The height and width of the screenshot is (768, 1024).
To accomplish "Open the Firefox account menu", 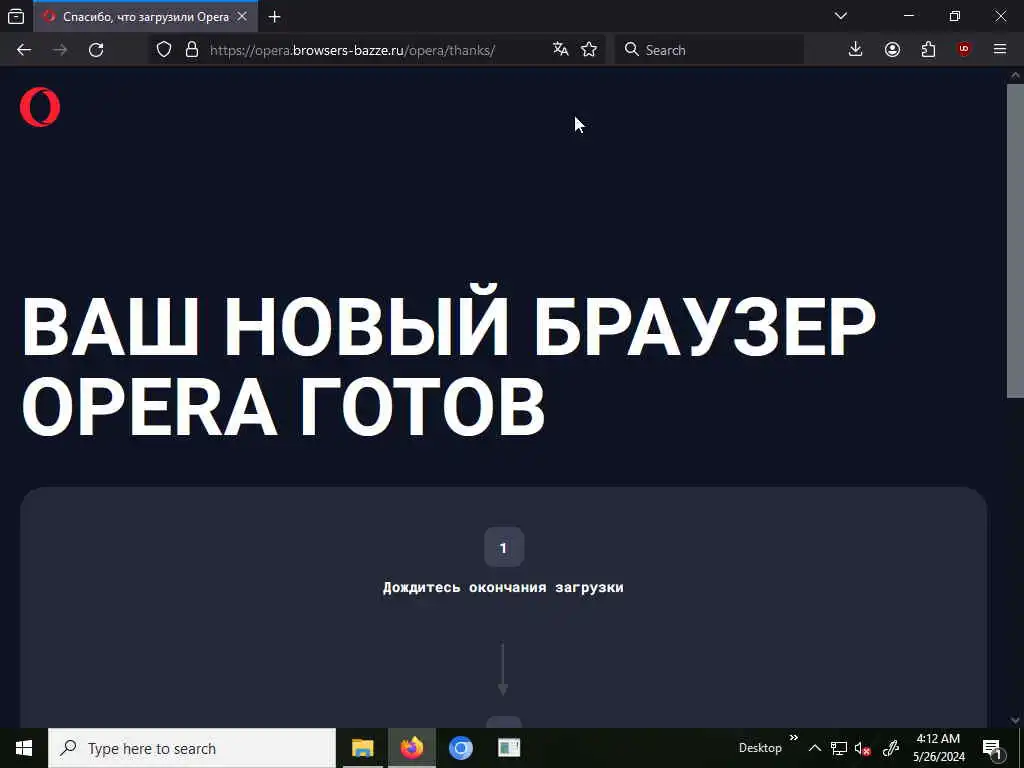I will (x=892, y=50).
